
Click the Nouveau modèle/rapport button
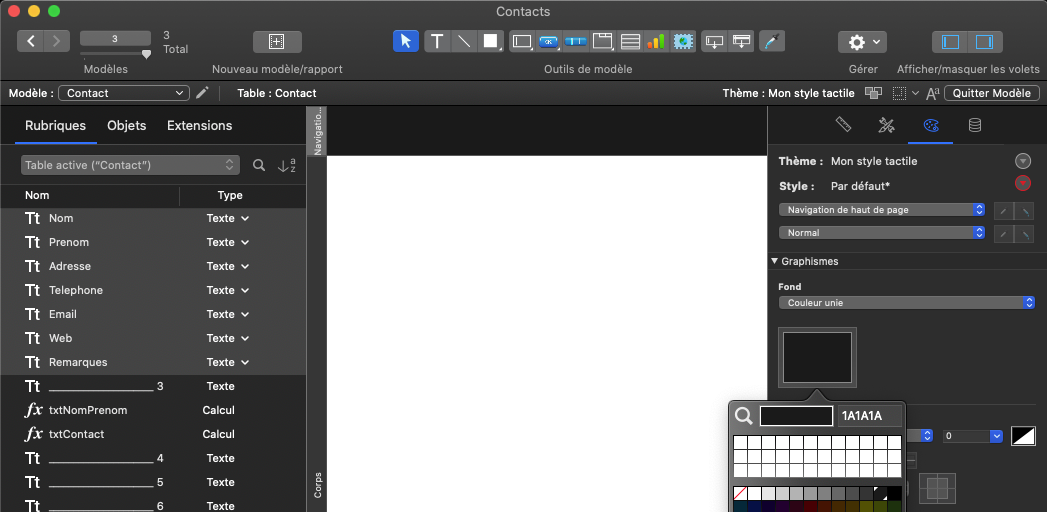click(x=277, y=41)
